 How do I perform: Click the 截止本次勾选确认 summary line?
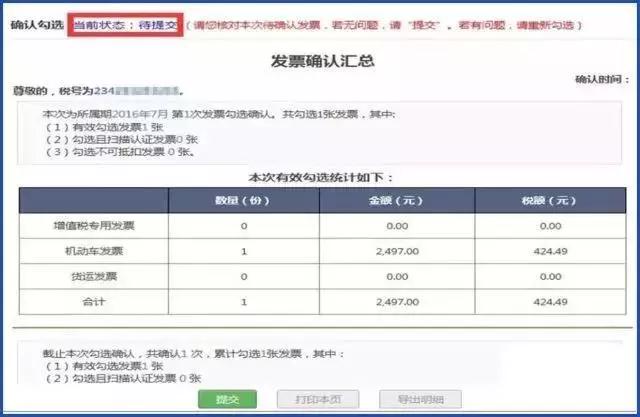point(193,353)
